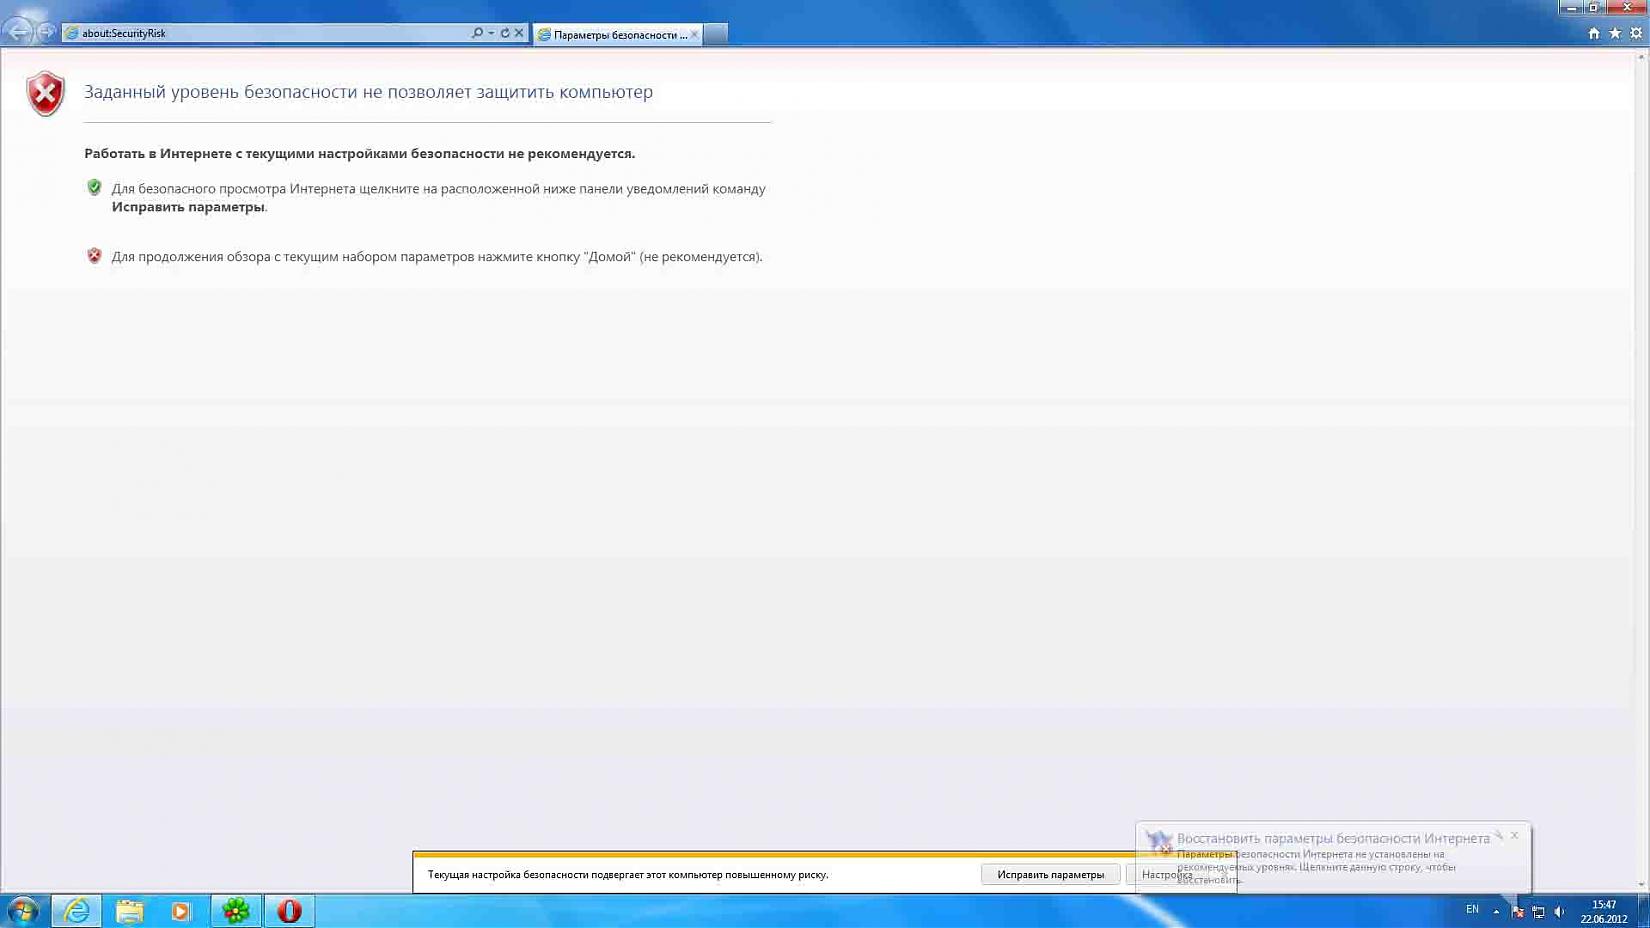
Task: Click the bold text 'Работать в Интернете с текущими настройками'
Action: click(359, 153)
